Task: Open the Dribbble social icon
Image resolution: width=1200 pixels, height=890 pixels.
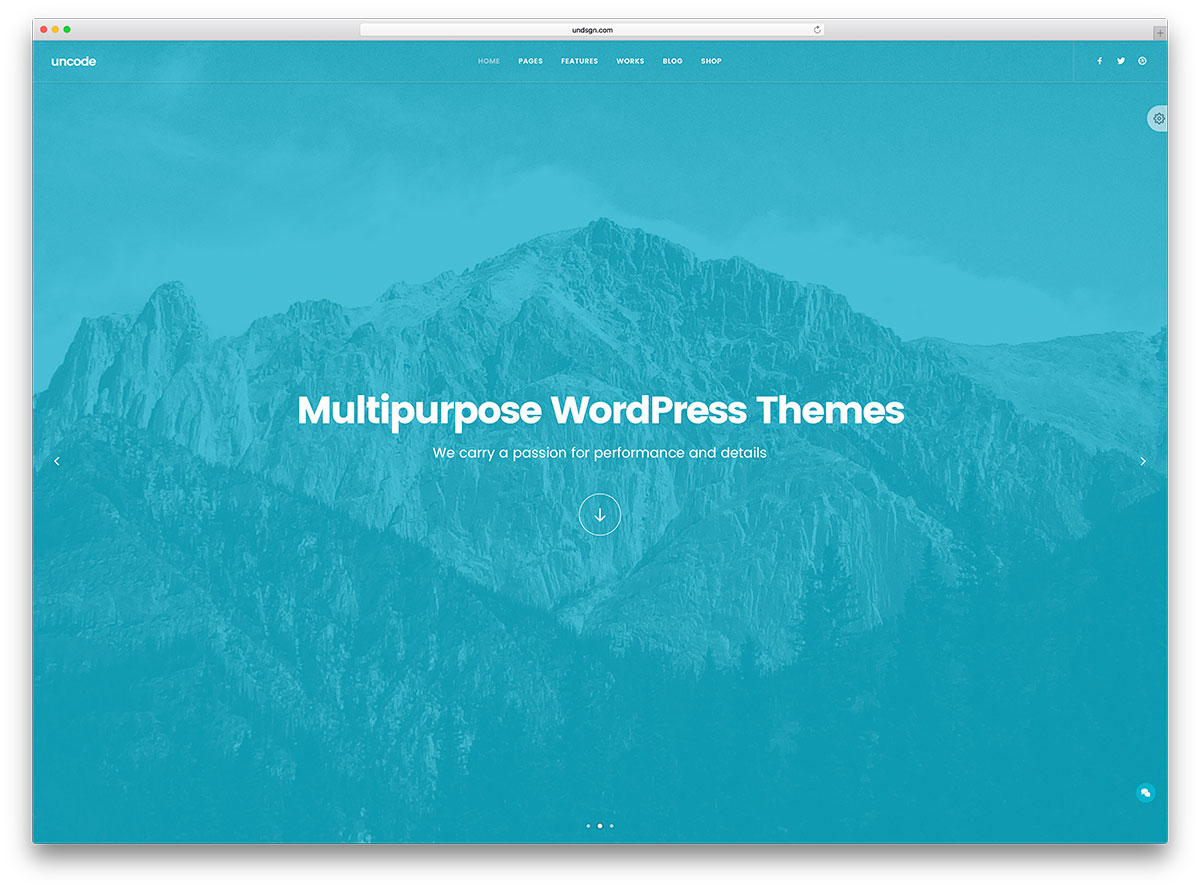Action: click(1142, 61)
